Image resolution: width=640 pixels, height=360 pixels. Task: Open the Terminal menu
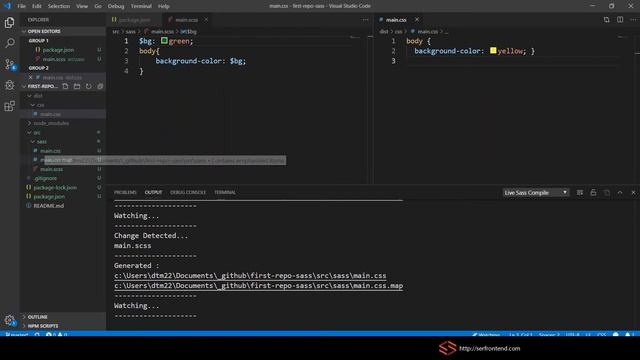pyautogui.click(x=141, y=6)
